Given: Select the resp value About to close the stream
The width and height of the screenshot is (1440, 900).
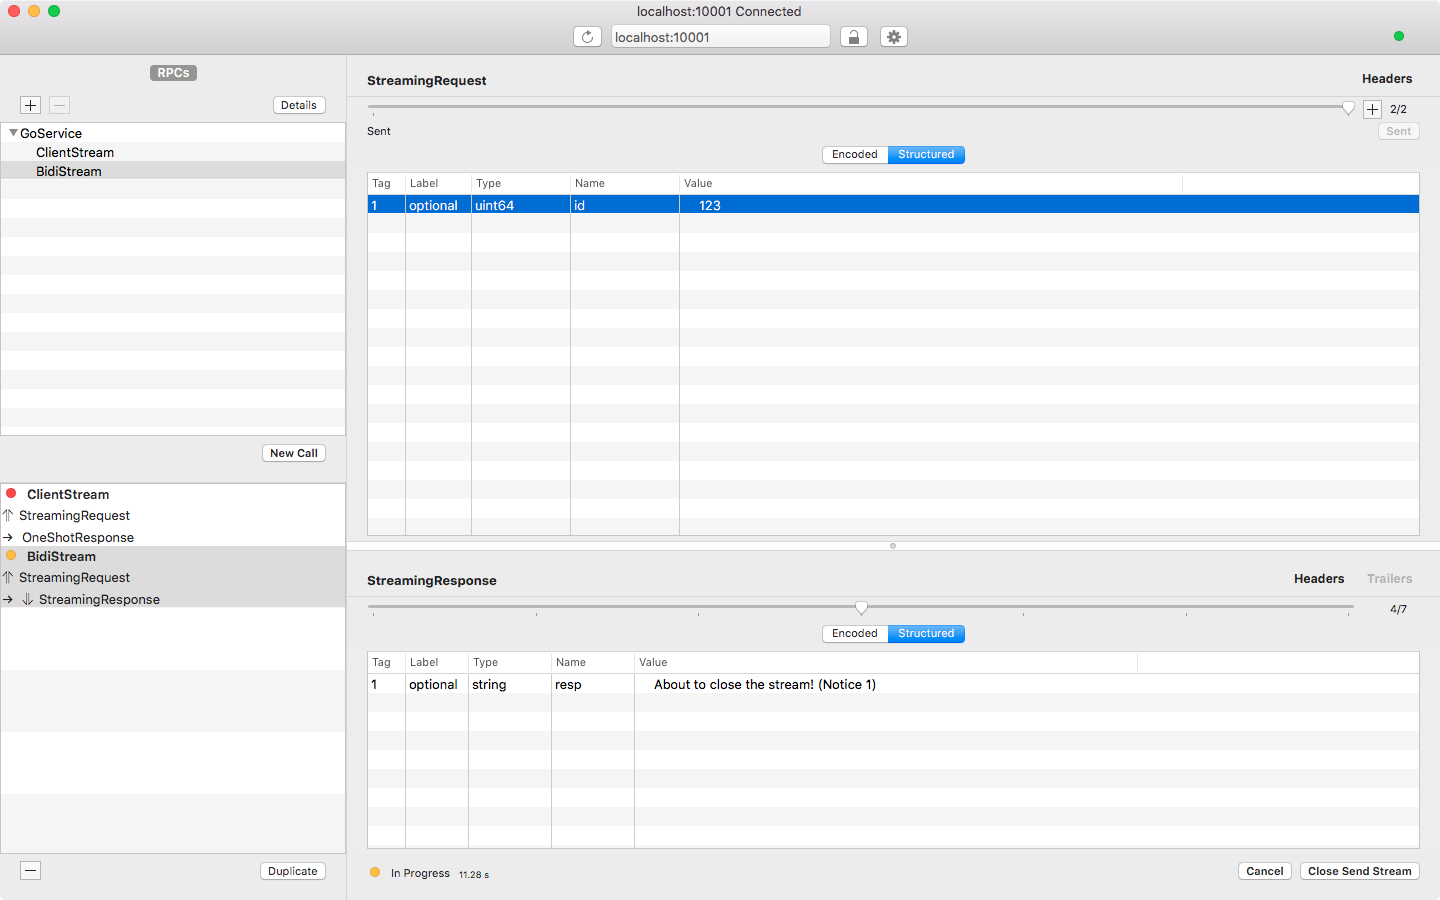Looking at the screenshot, I should pos(765,685).
